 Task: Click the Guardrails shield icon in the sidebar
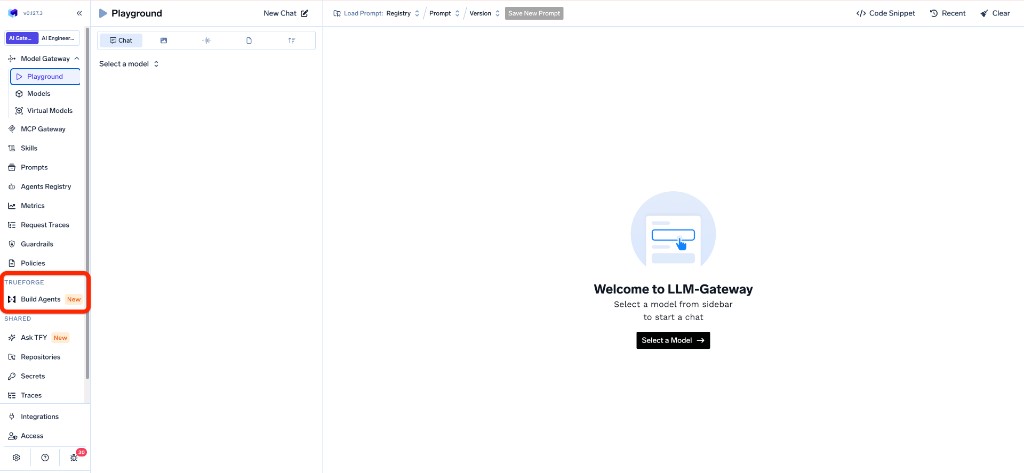(x=12, y=244)
